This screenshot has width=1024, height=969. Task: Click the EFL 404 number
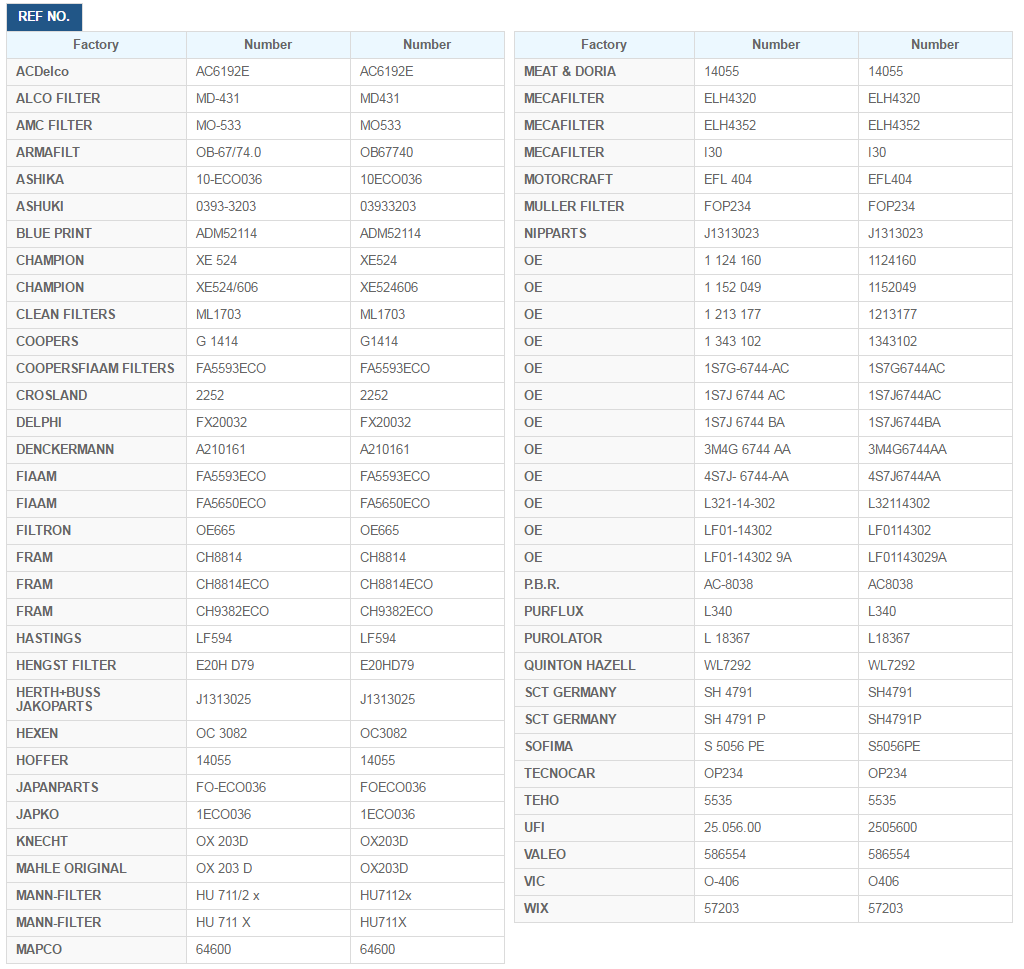click(x=728, y=180)
